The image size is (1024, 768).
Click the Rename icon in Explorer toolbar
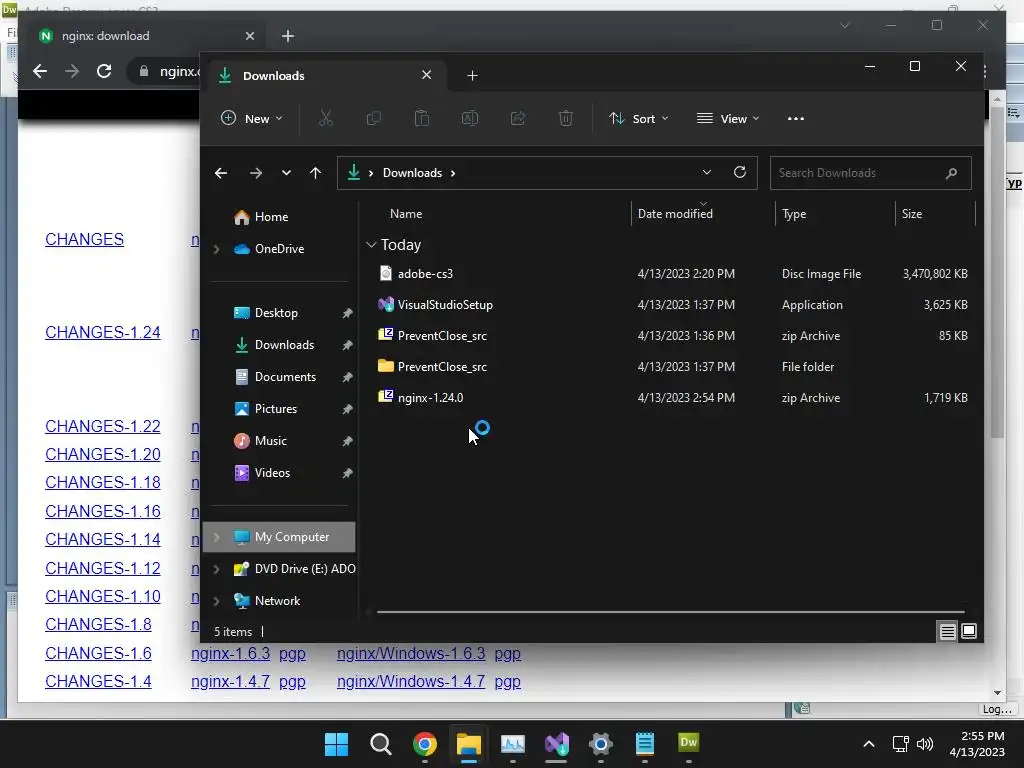470,118
